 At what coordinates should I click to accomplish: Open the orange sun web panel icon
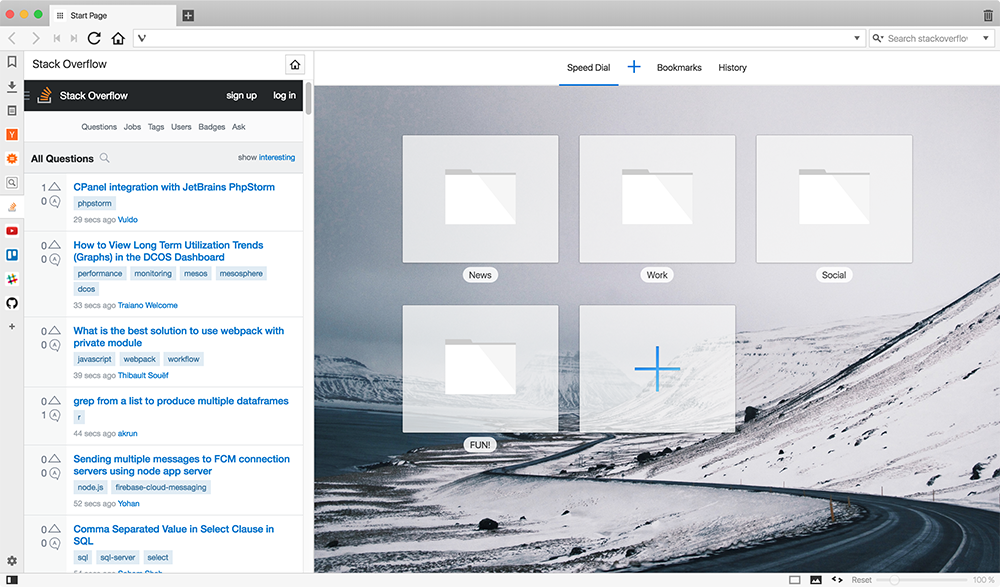(11, 158)
